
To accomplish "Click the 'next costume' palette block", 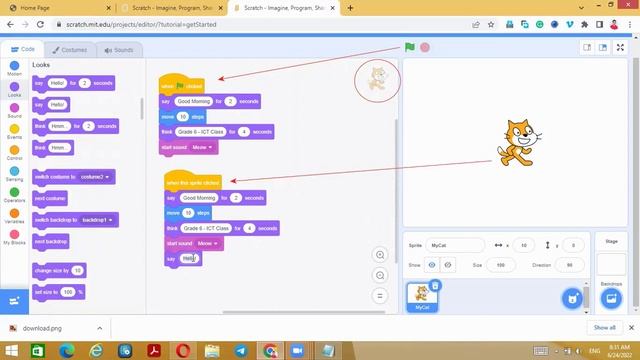I will coord(50,198).
